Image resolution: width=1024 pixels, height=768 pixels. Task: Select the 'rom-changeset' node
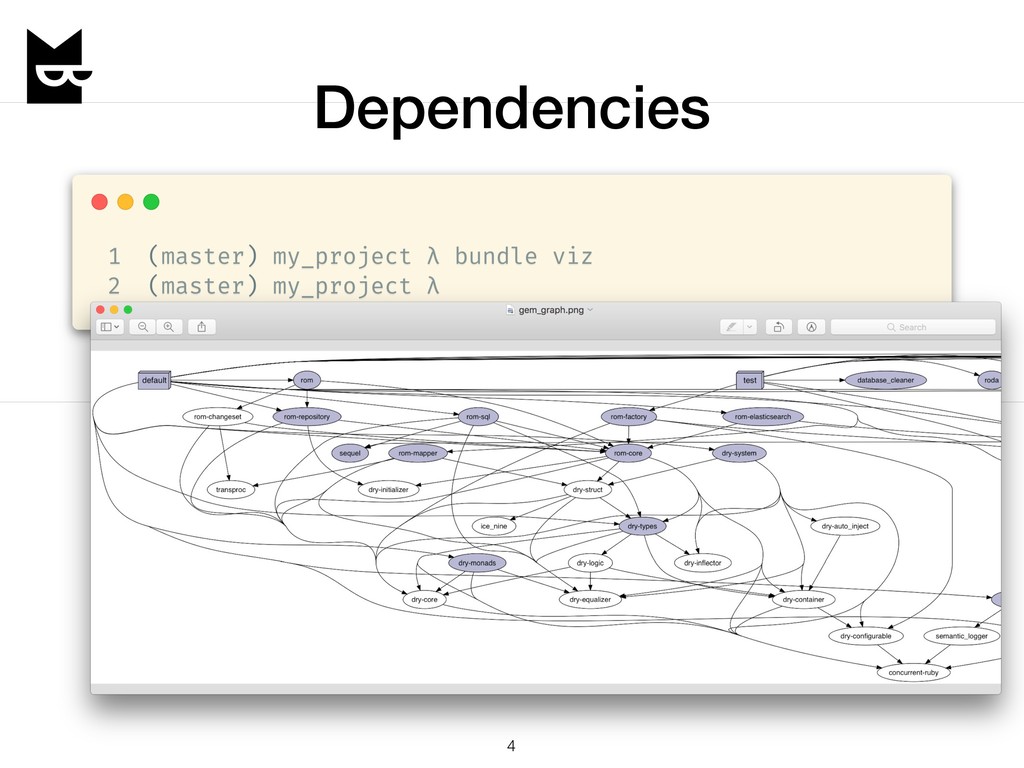click(x=217, y=417)
